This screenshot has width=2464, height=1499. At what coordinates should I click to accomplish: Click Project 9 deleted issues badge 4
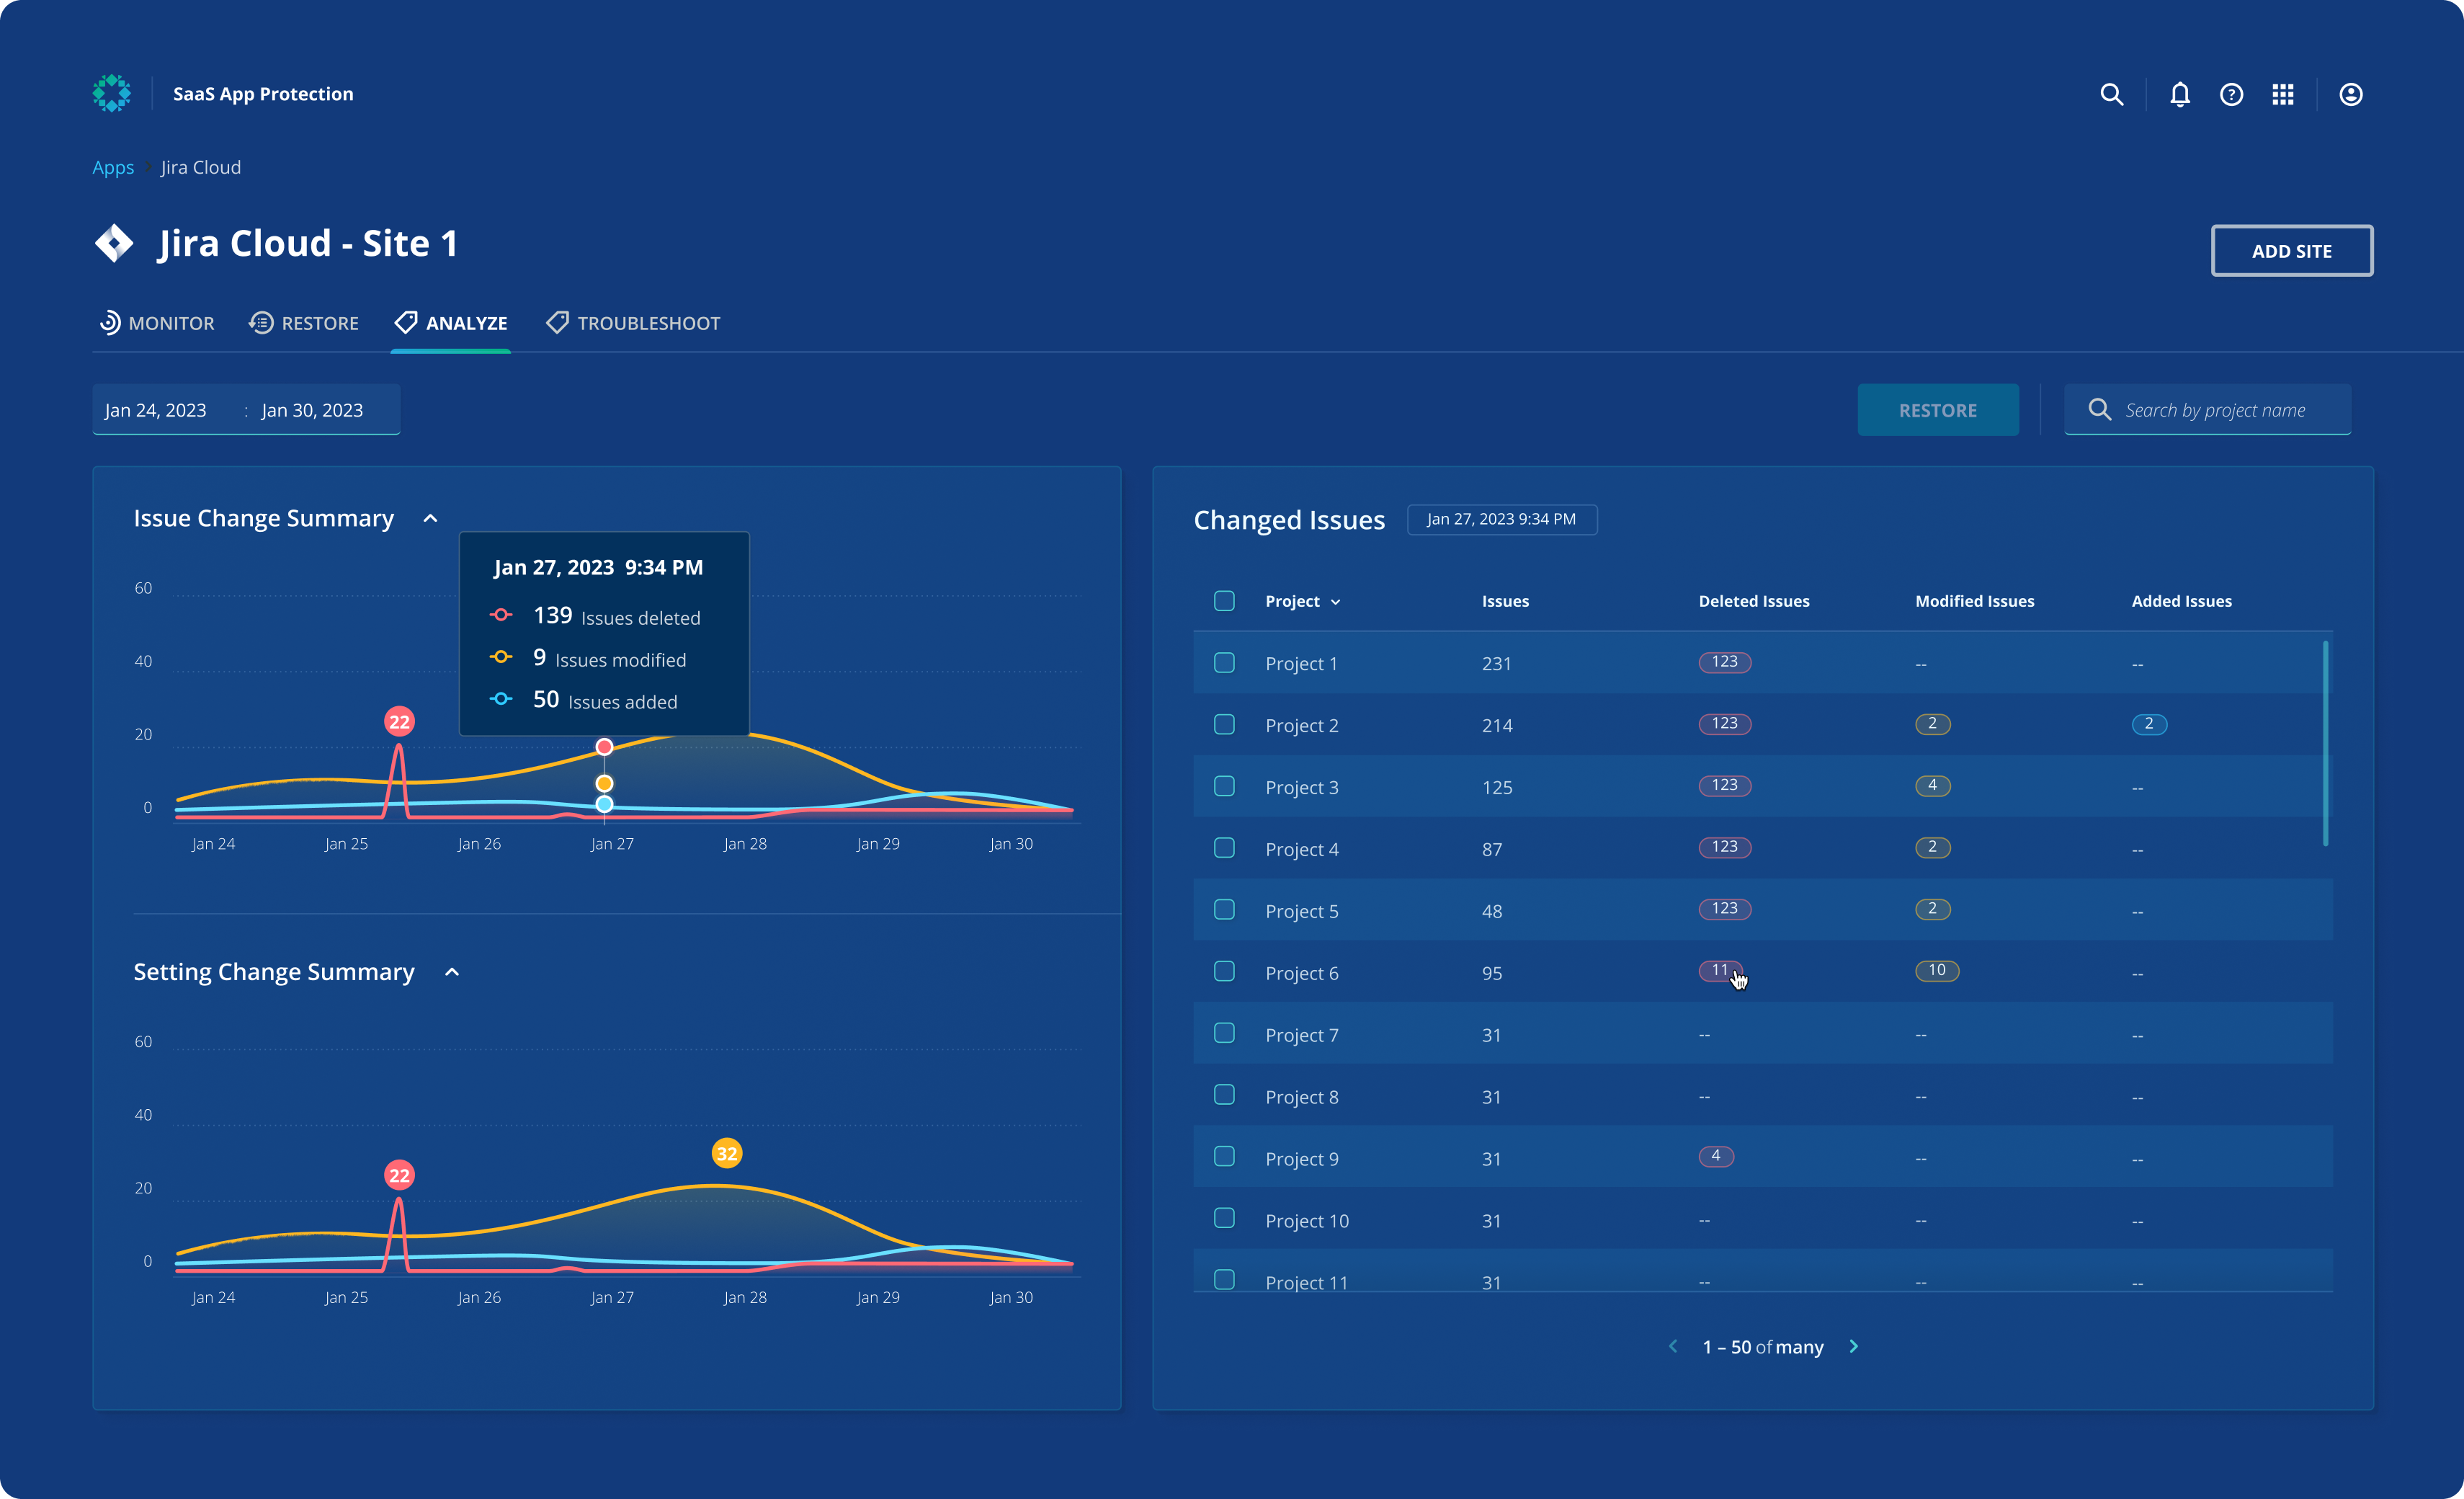point(1716,1157)
